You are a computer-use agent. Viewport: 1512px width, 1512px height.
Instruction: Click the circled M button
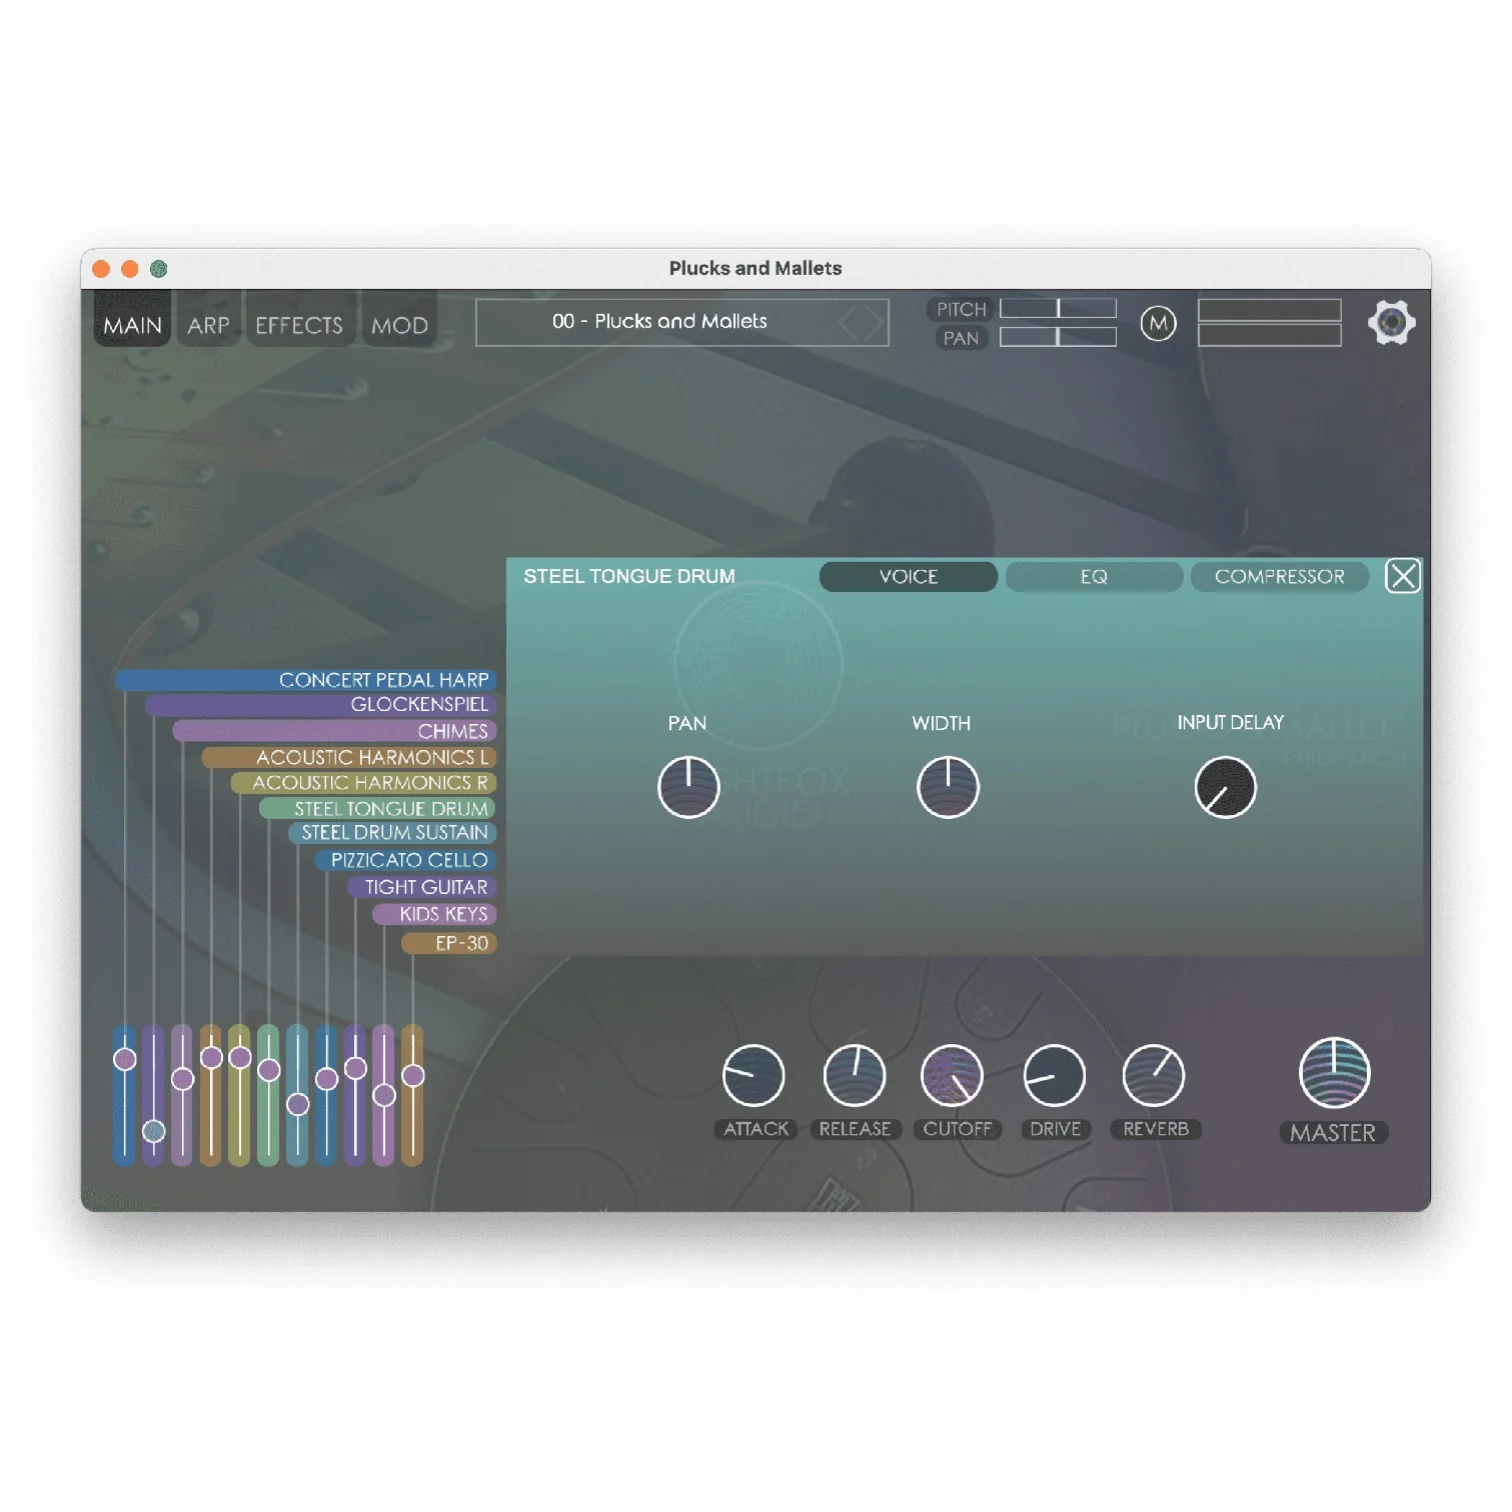tap(1158, 323)
